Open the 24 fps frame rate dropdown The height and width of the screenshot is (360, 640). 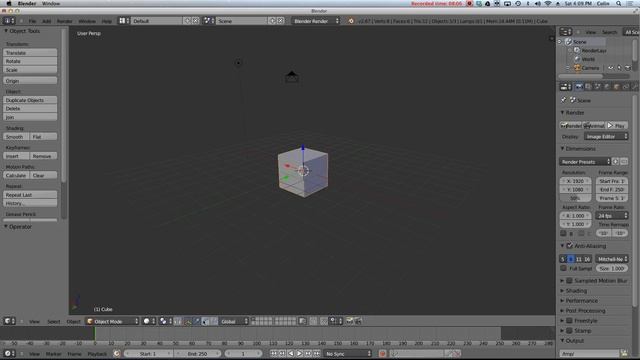tap(612, 216)
